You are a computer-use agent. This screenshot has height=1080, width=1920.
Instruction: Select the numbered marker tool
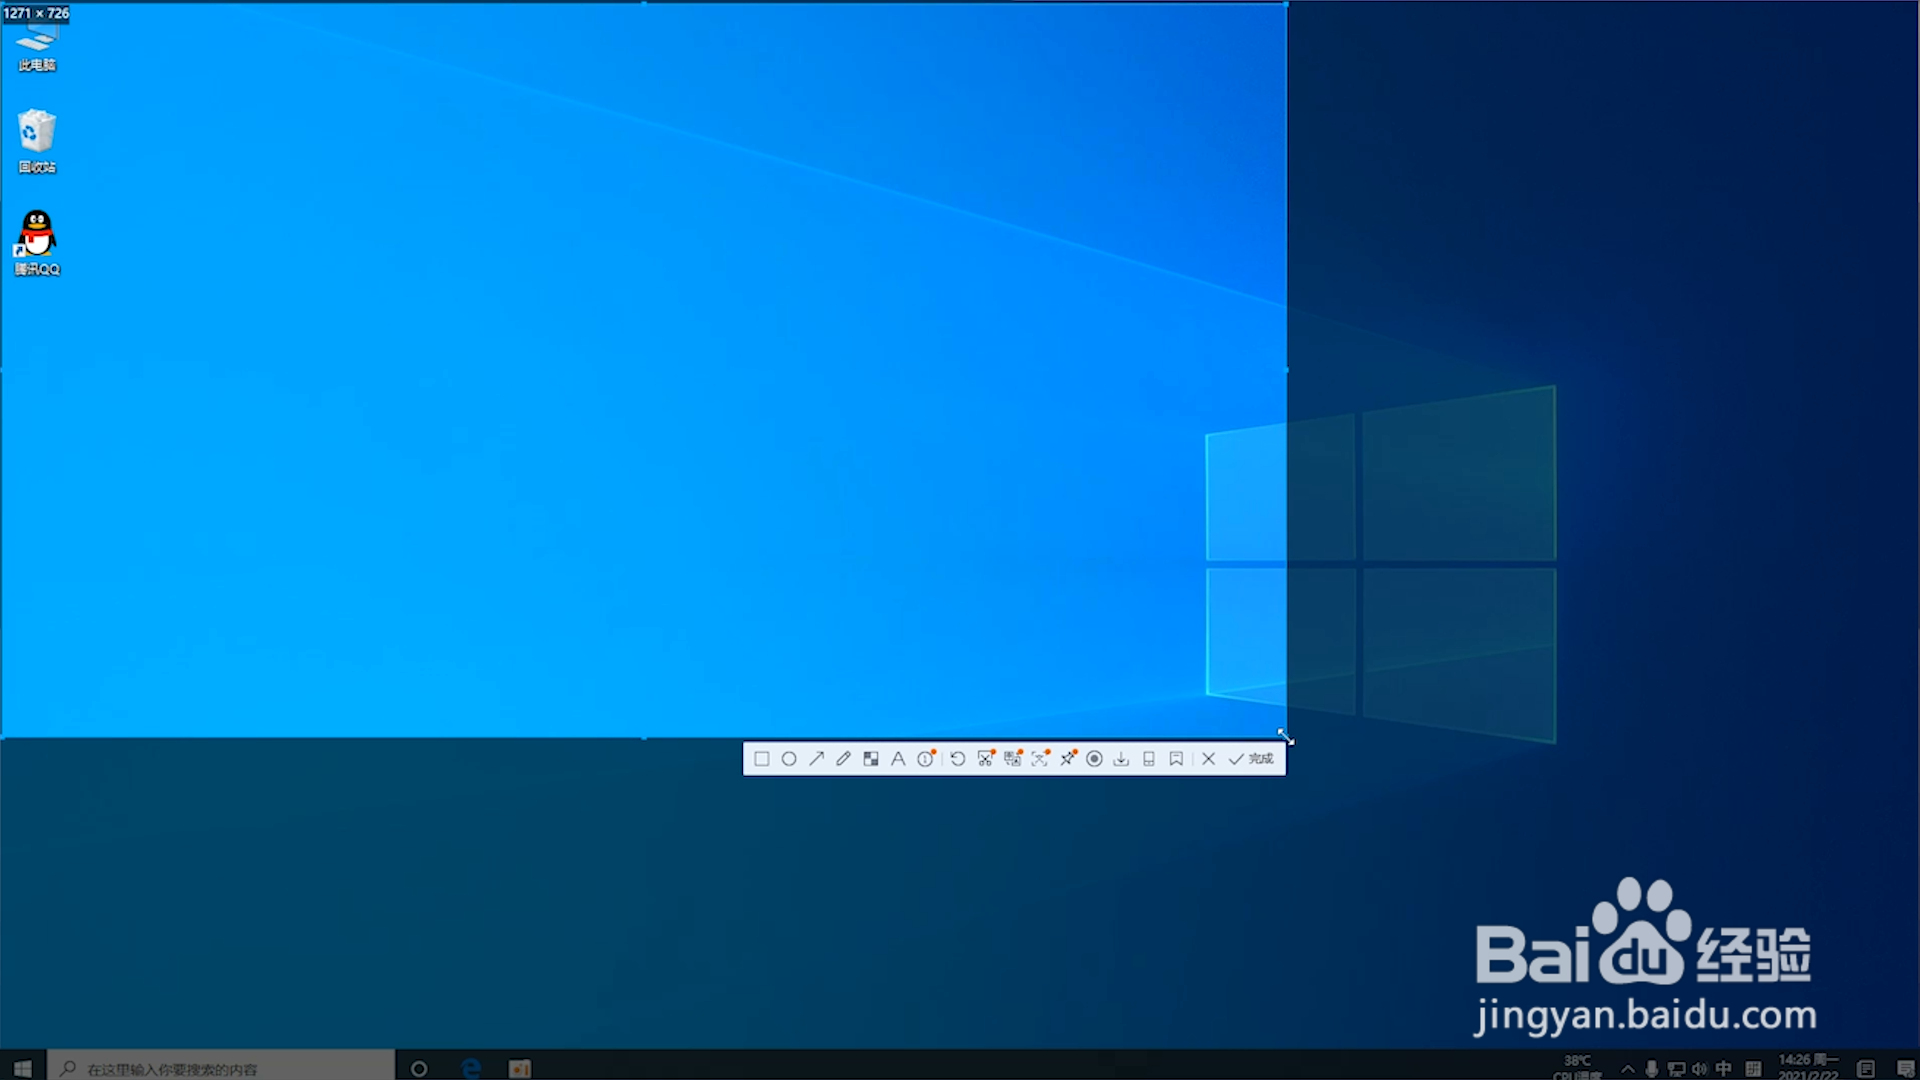926,759
